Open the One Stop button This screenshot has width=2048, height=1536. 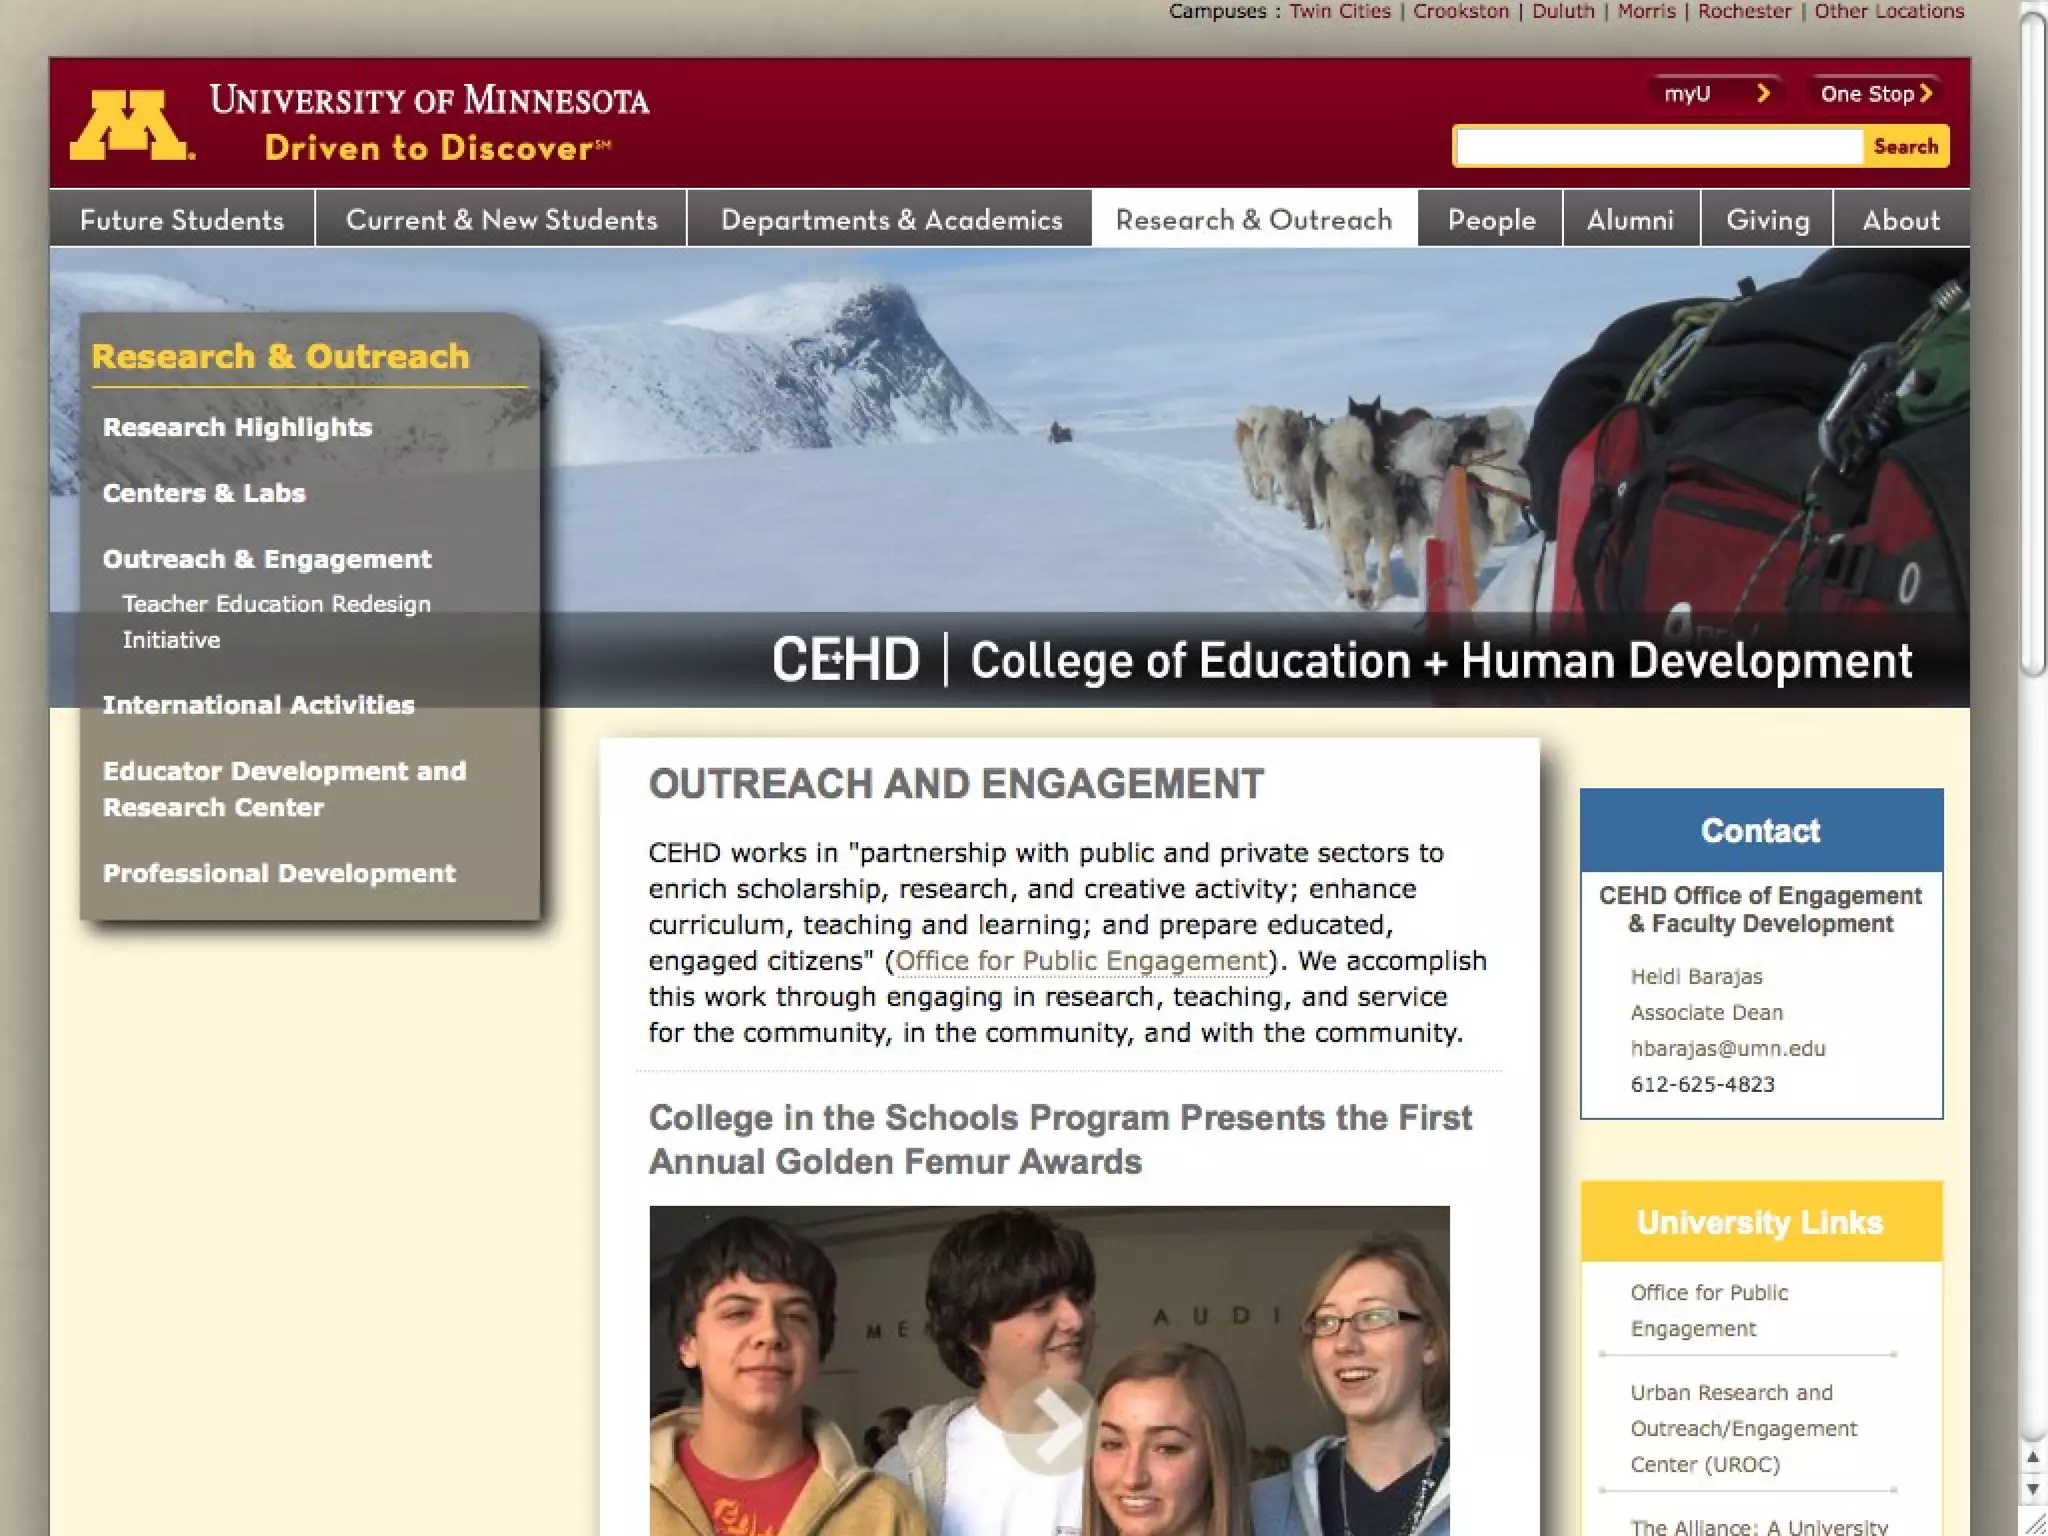coord(1875,94)
